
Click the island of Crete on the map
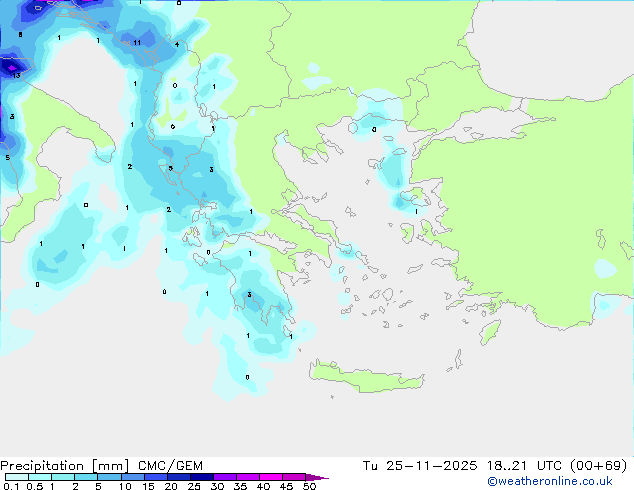pyautogui.click(x=366, y=376)
